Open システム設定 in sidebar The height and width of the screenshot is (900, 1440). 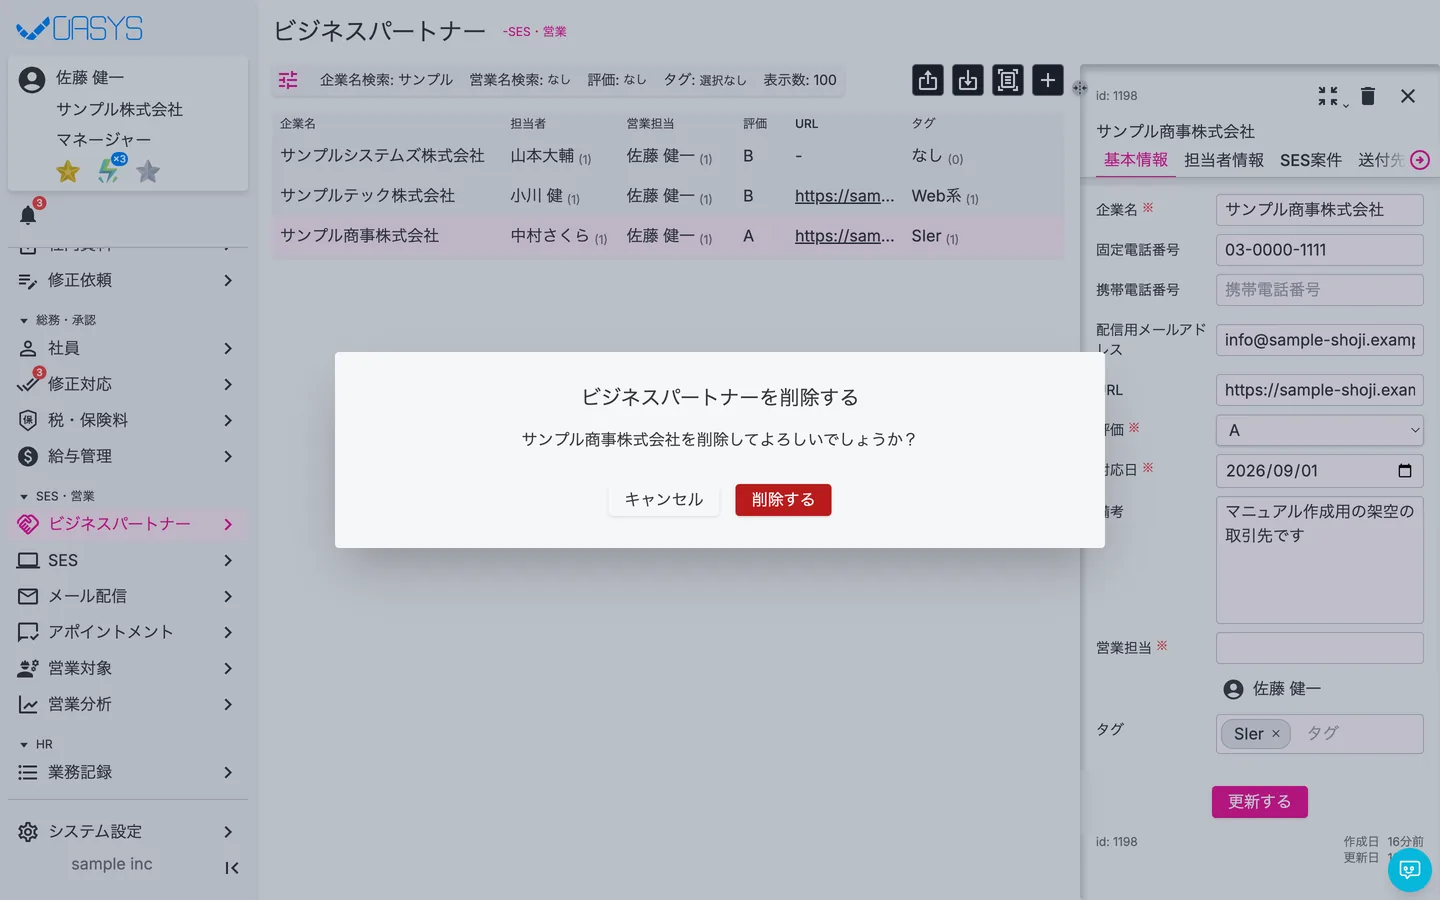(x=128, y=832)
